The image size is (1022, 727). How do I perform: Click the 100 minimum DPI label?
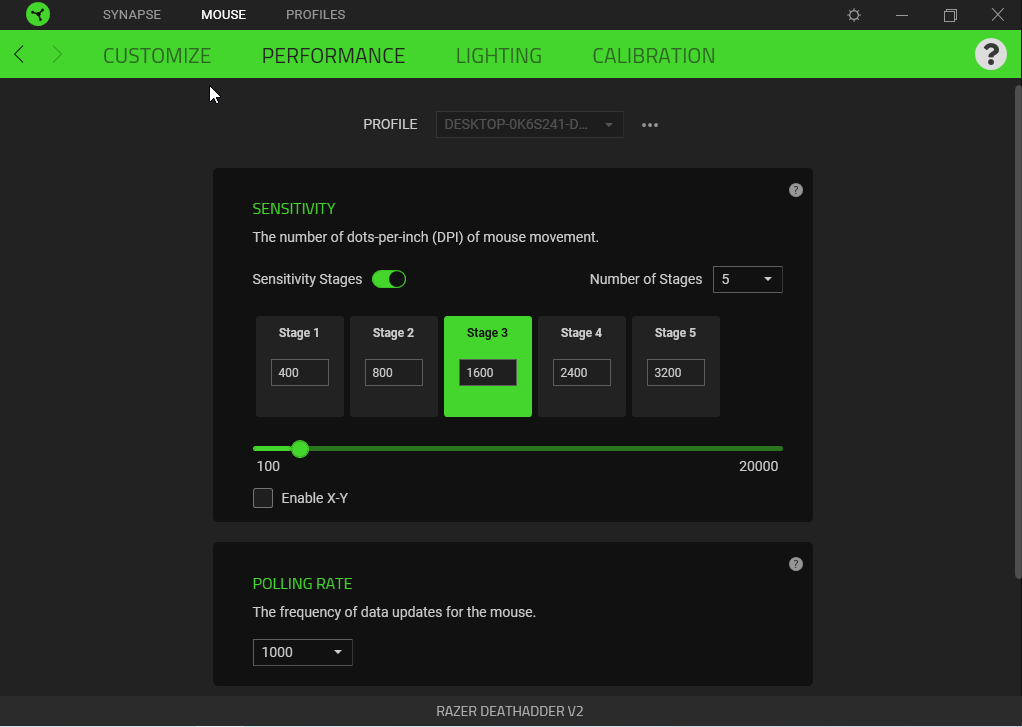click(268, 466)
